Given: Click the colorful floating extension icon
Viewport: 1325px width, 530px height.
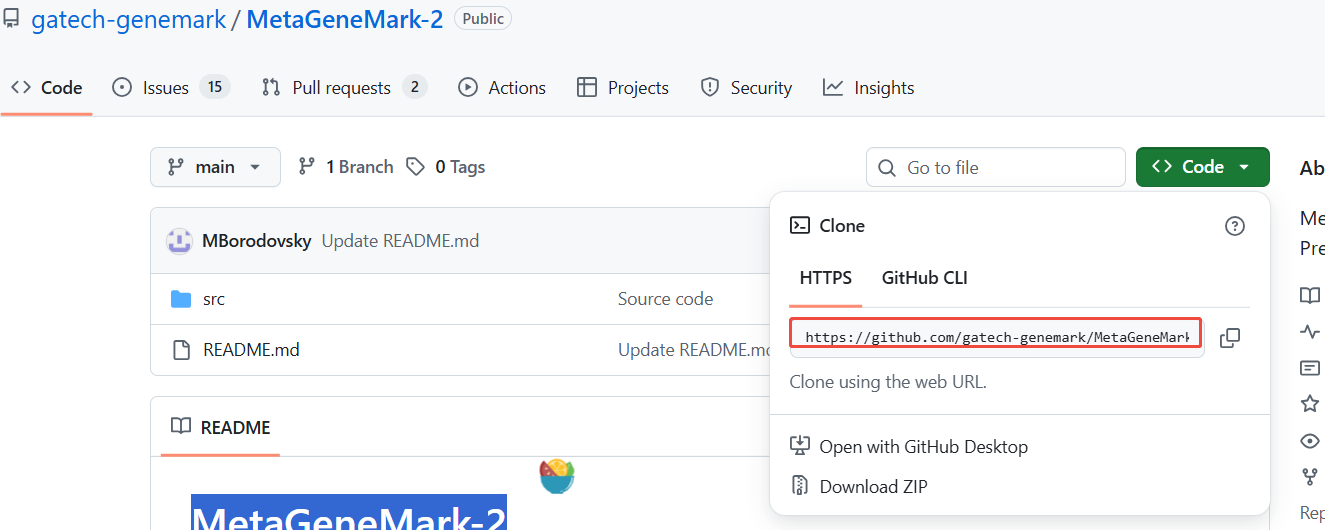Looking at the screenshot, I should point(557,476).
